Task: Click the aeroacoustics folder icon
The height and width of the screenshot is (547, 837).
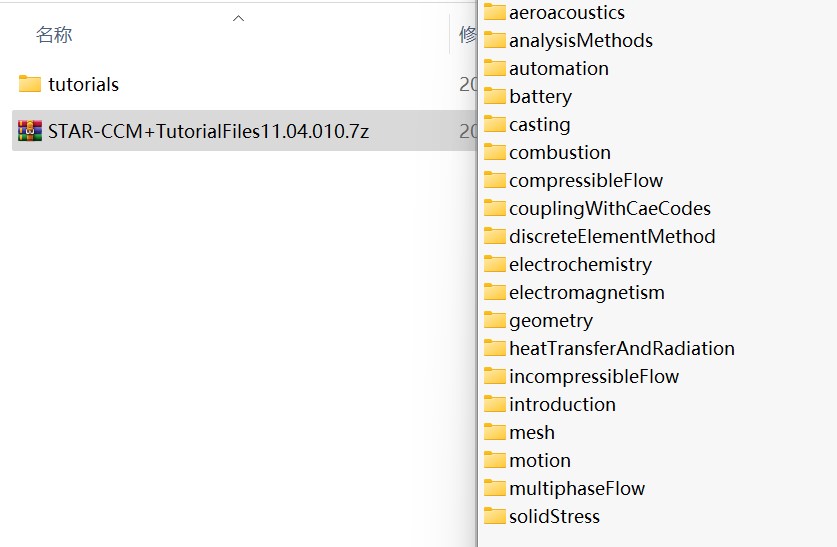Action: tap(494, 12)
